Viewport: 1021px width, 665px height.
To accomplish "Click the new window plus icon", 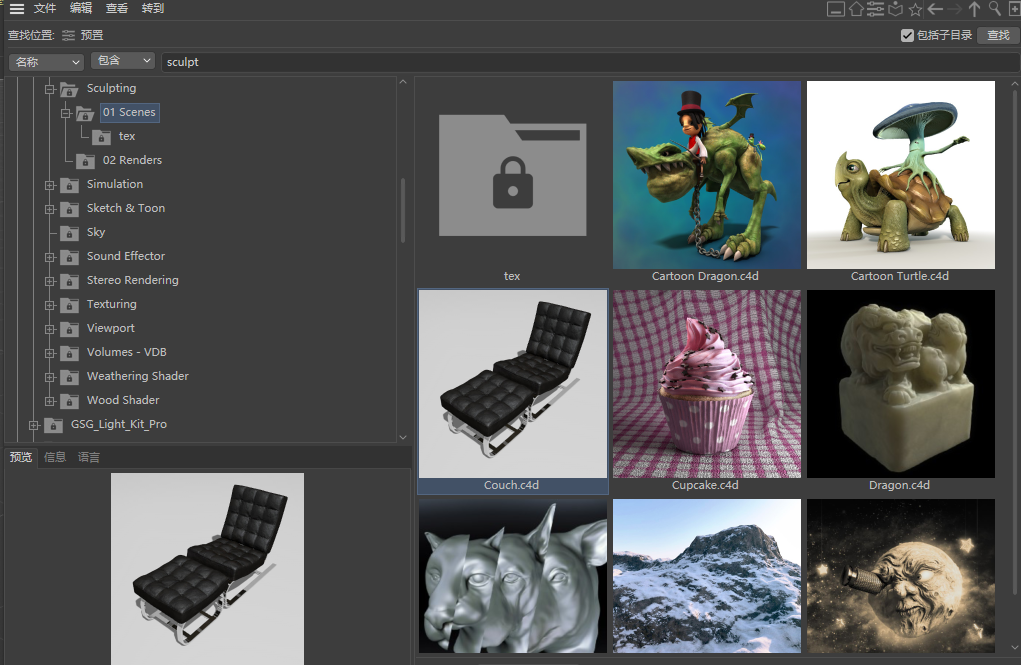I will click(1014, 8).
